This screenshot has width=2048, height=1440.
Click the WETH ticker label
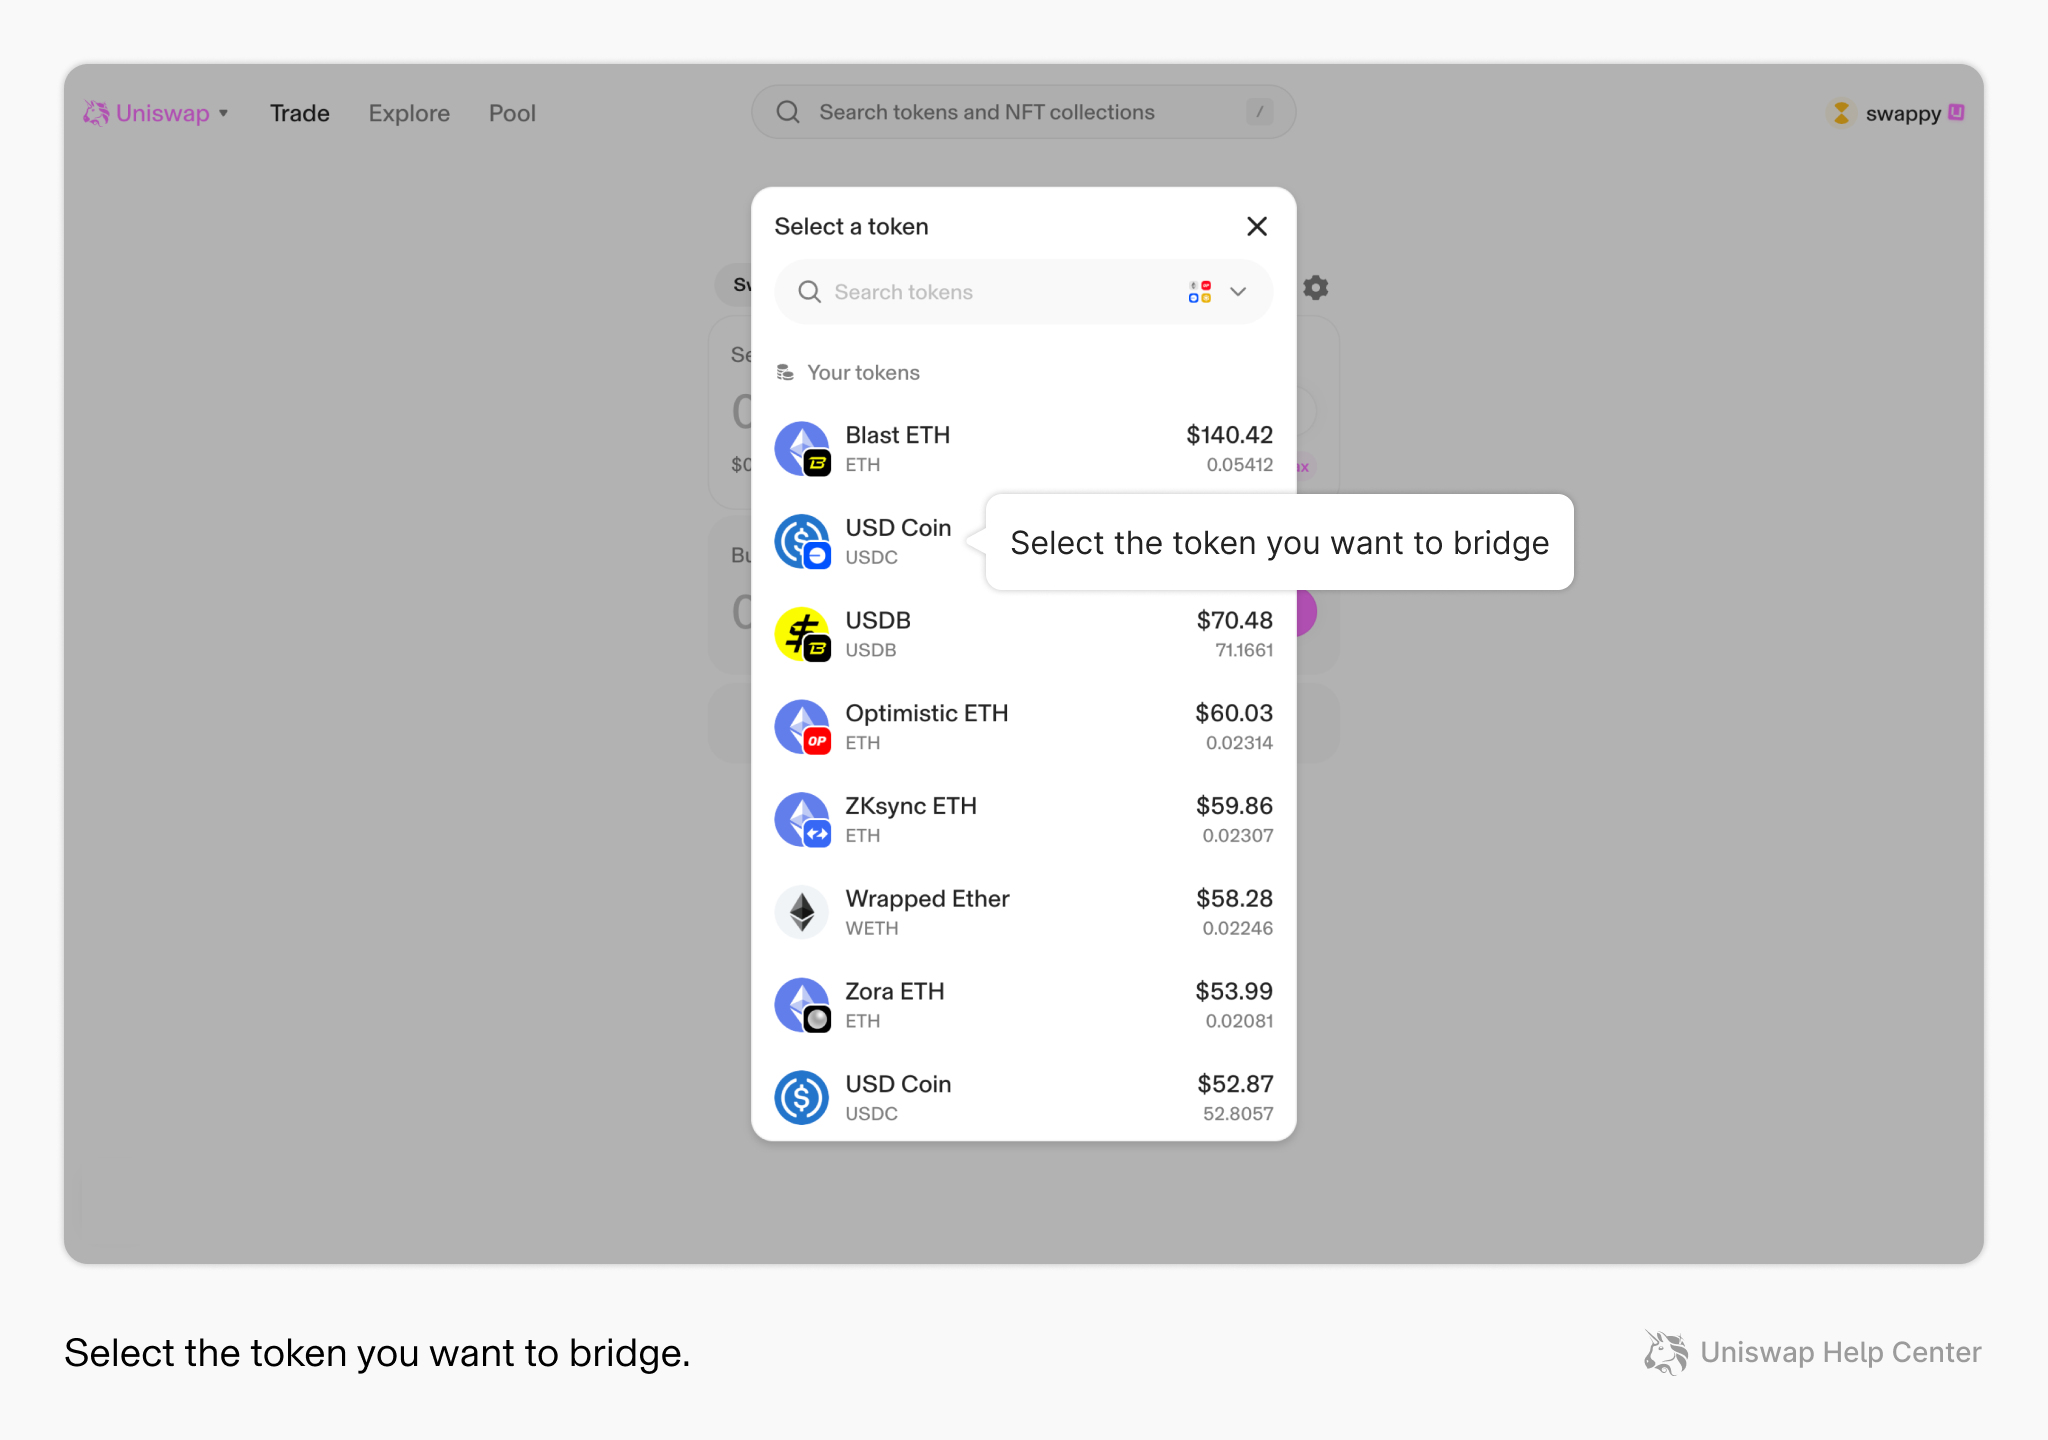point(872,928)
